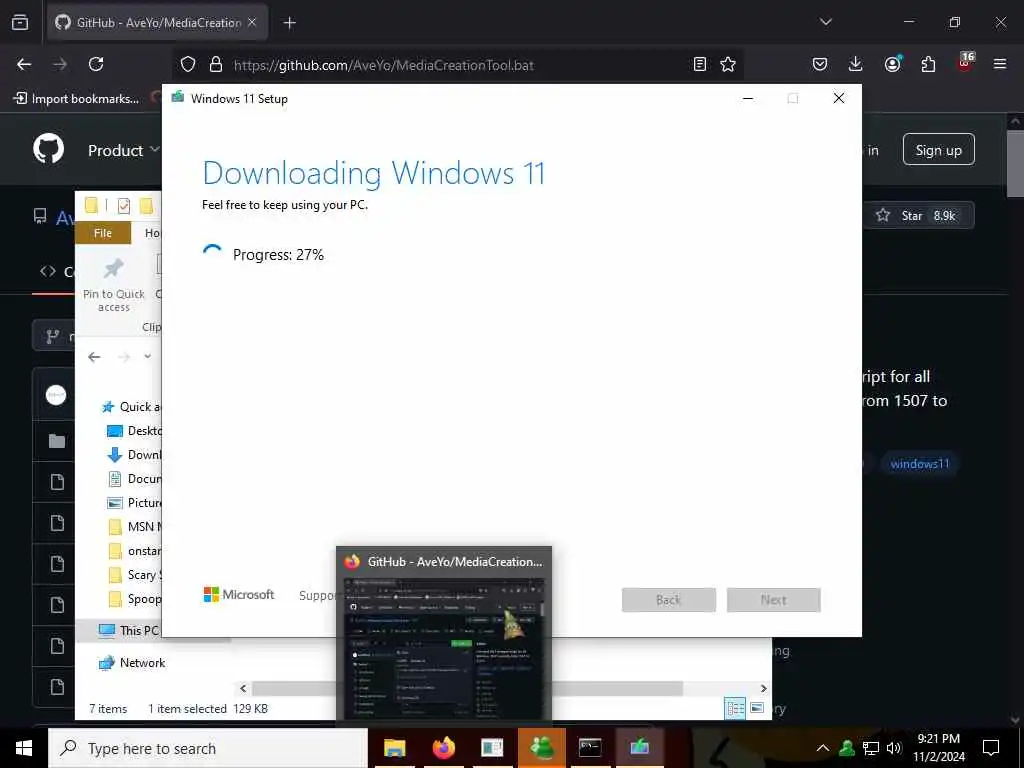The width and height of the screenshot is (1024, 768).
Task: Click the padlock site info icon
Action: coord(216,65)
